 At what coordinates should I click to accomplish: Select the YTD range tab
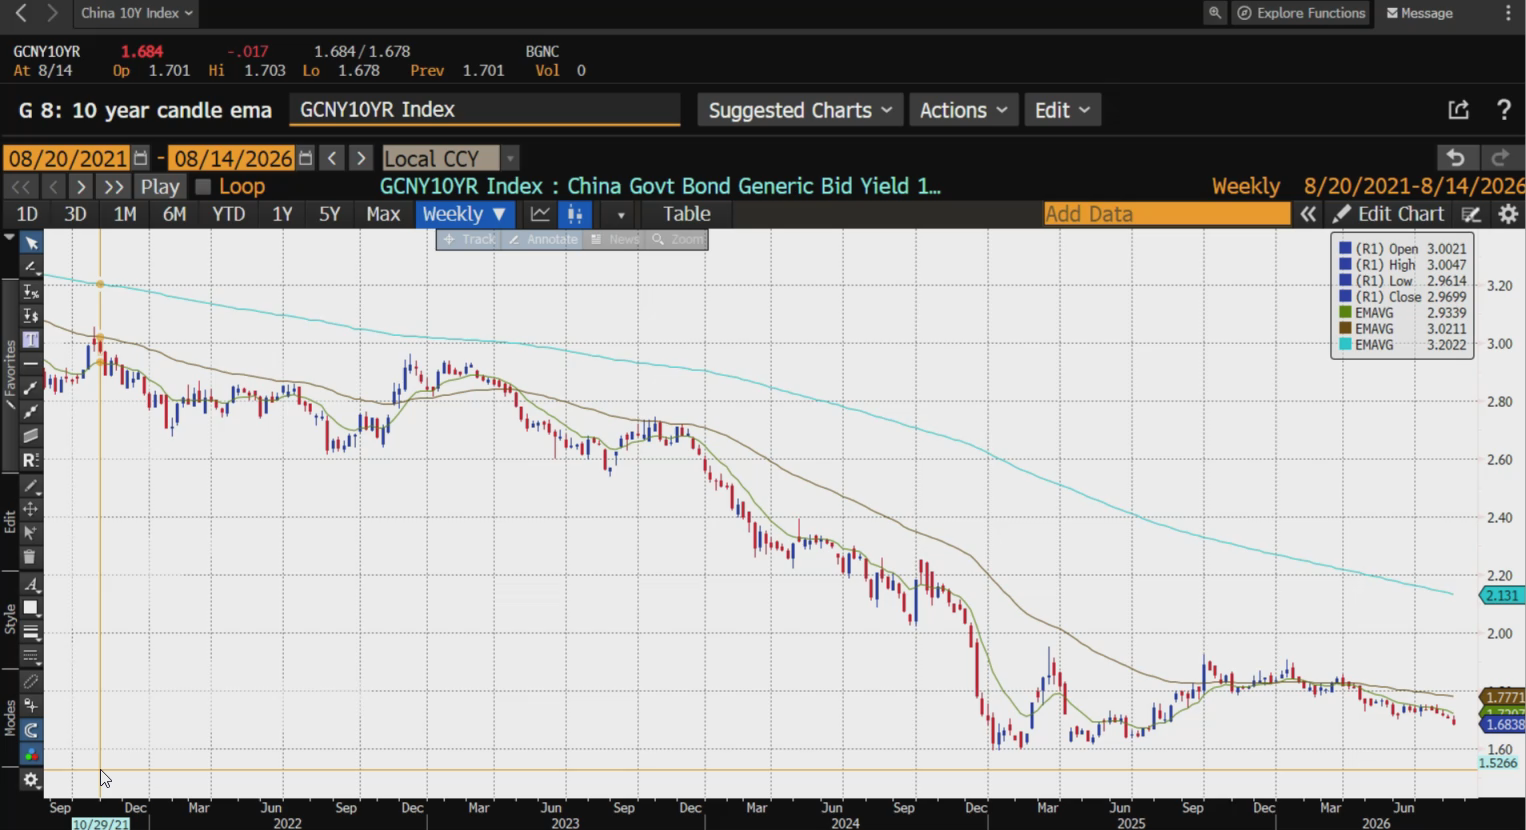click(229, 214)
